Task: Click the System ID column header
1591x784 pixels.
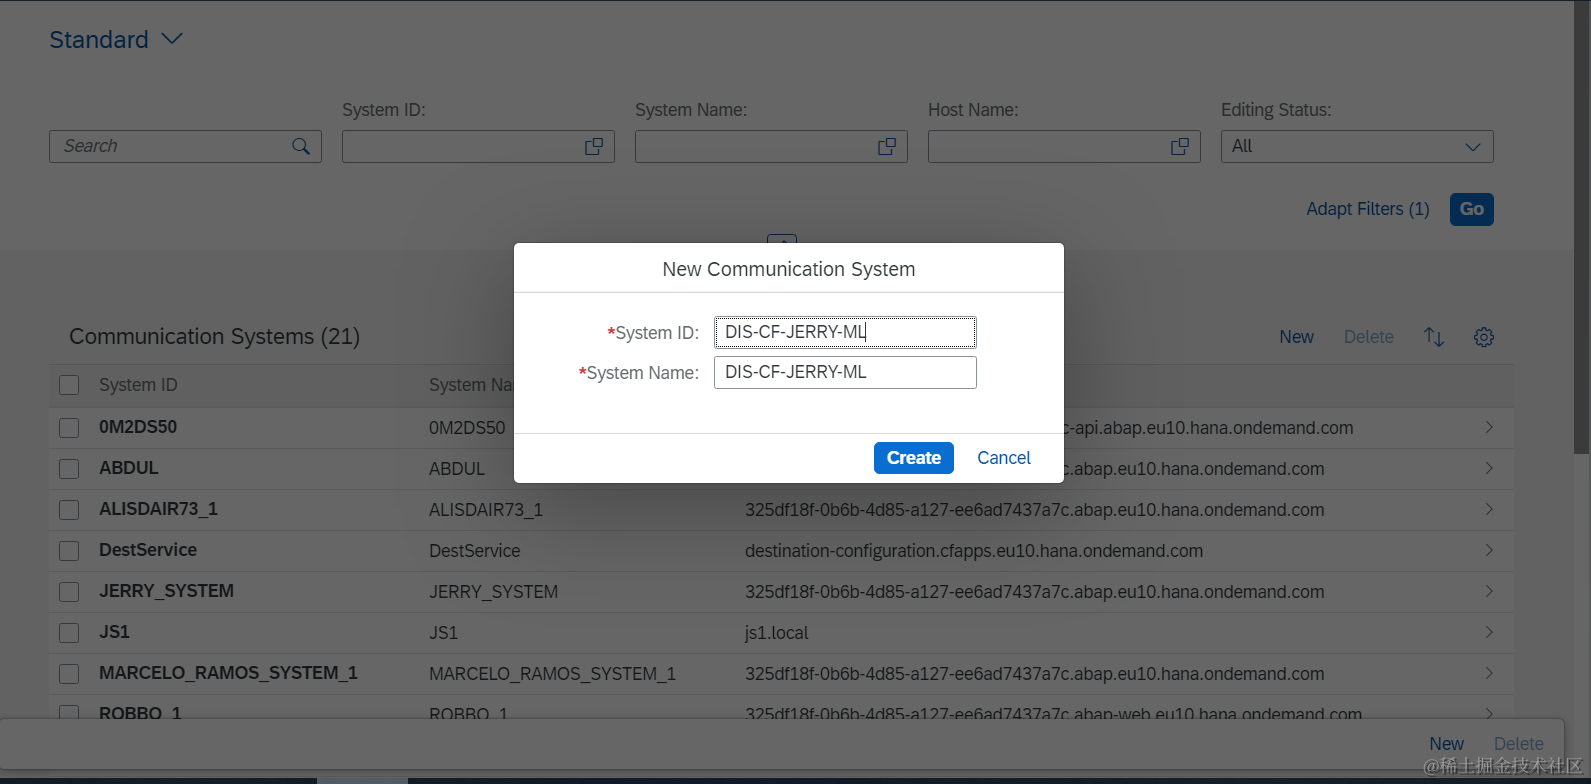Action: tap(138, 385)
